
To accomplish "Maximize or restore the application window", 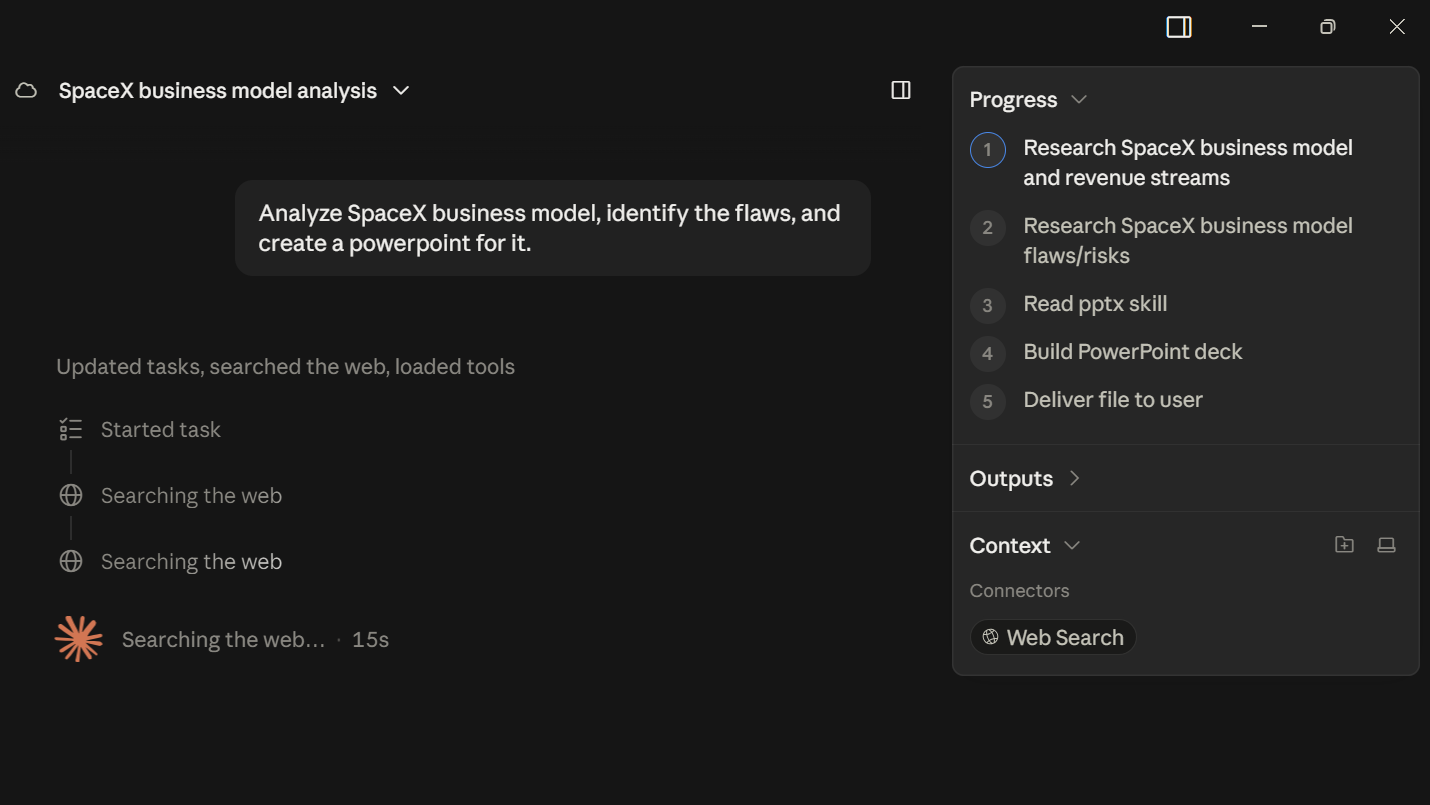I will 1328,27.
